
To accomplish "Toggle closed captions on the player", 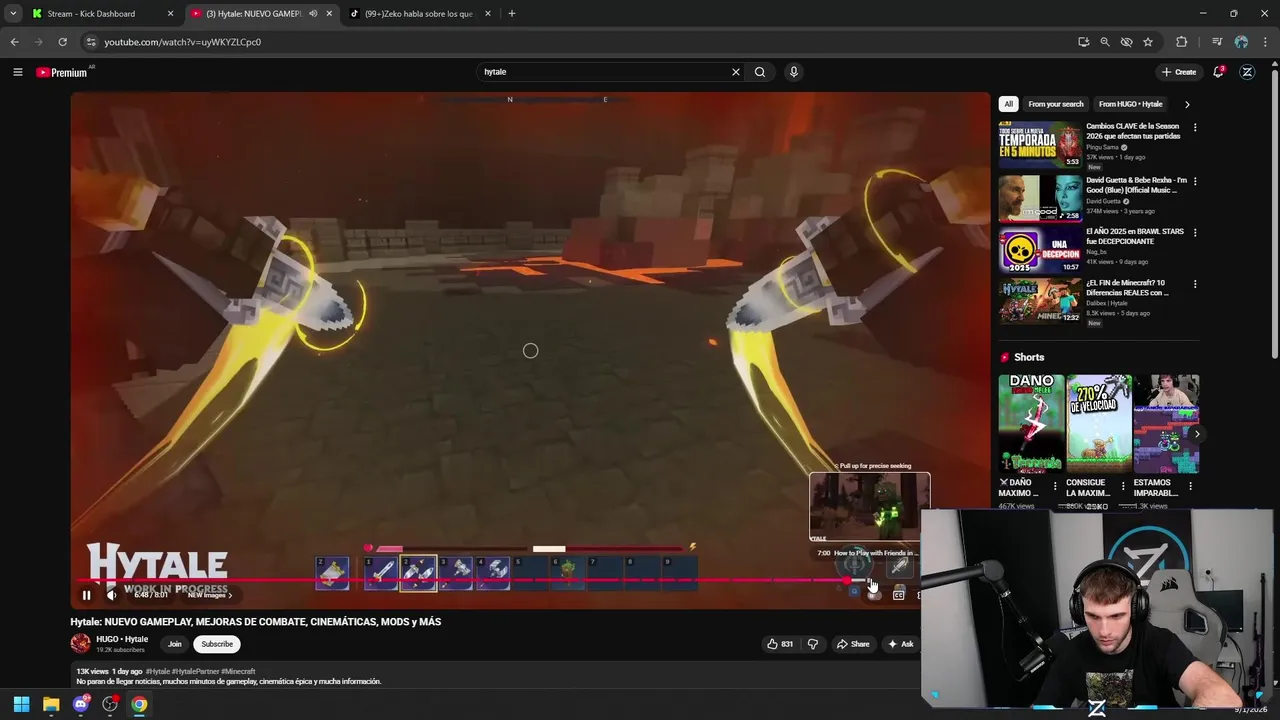I will click(x=898, y=595).
